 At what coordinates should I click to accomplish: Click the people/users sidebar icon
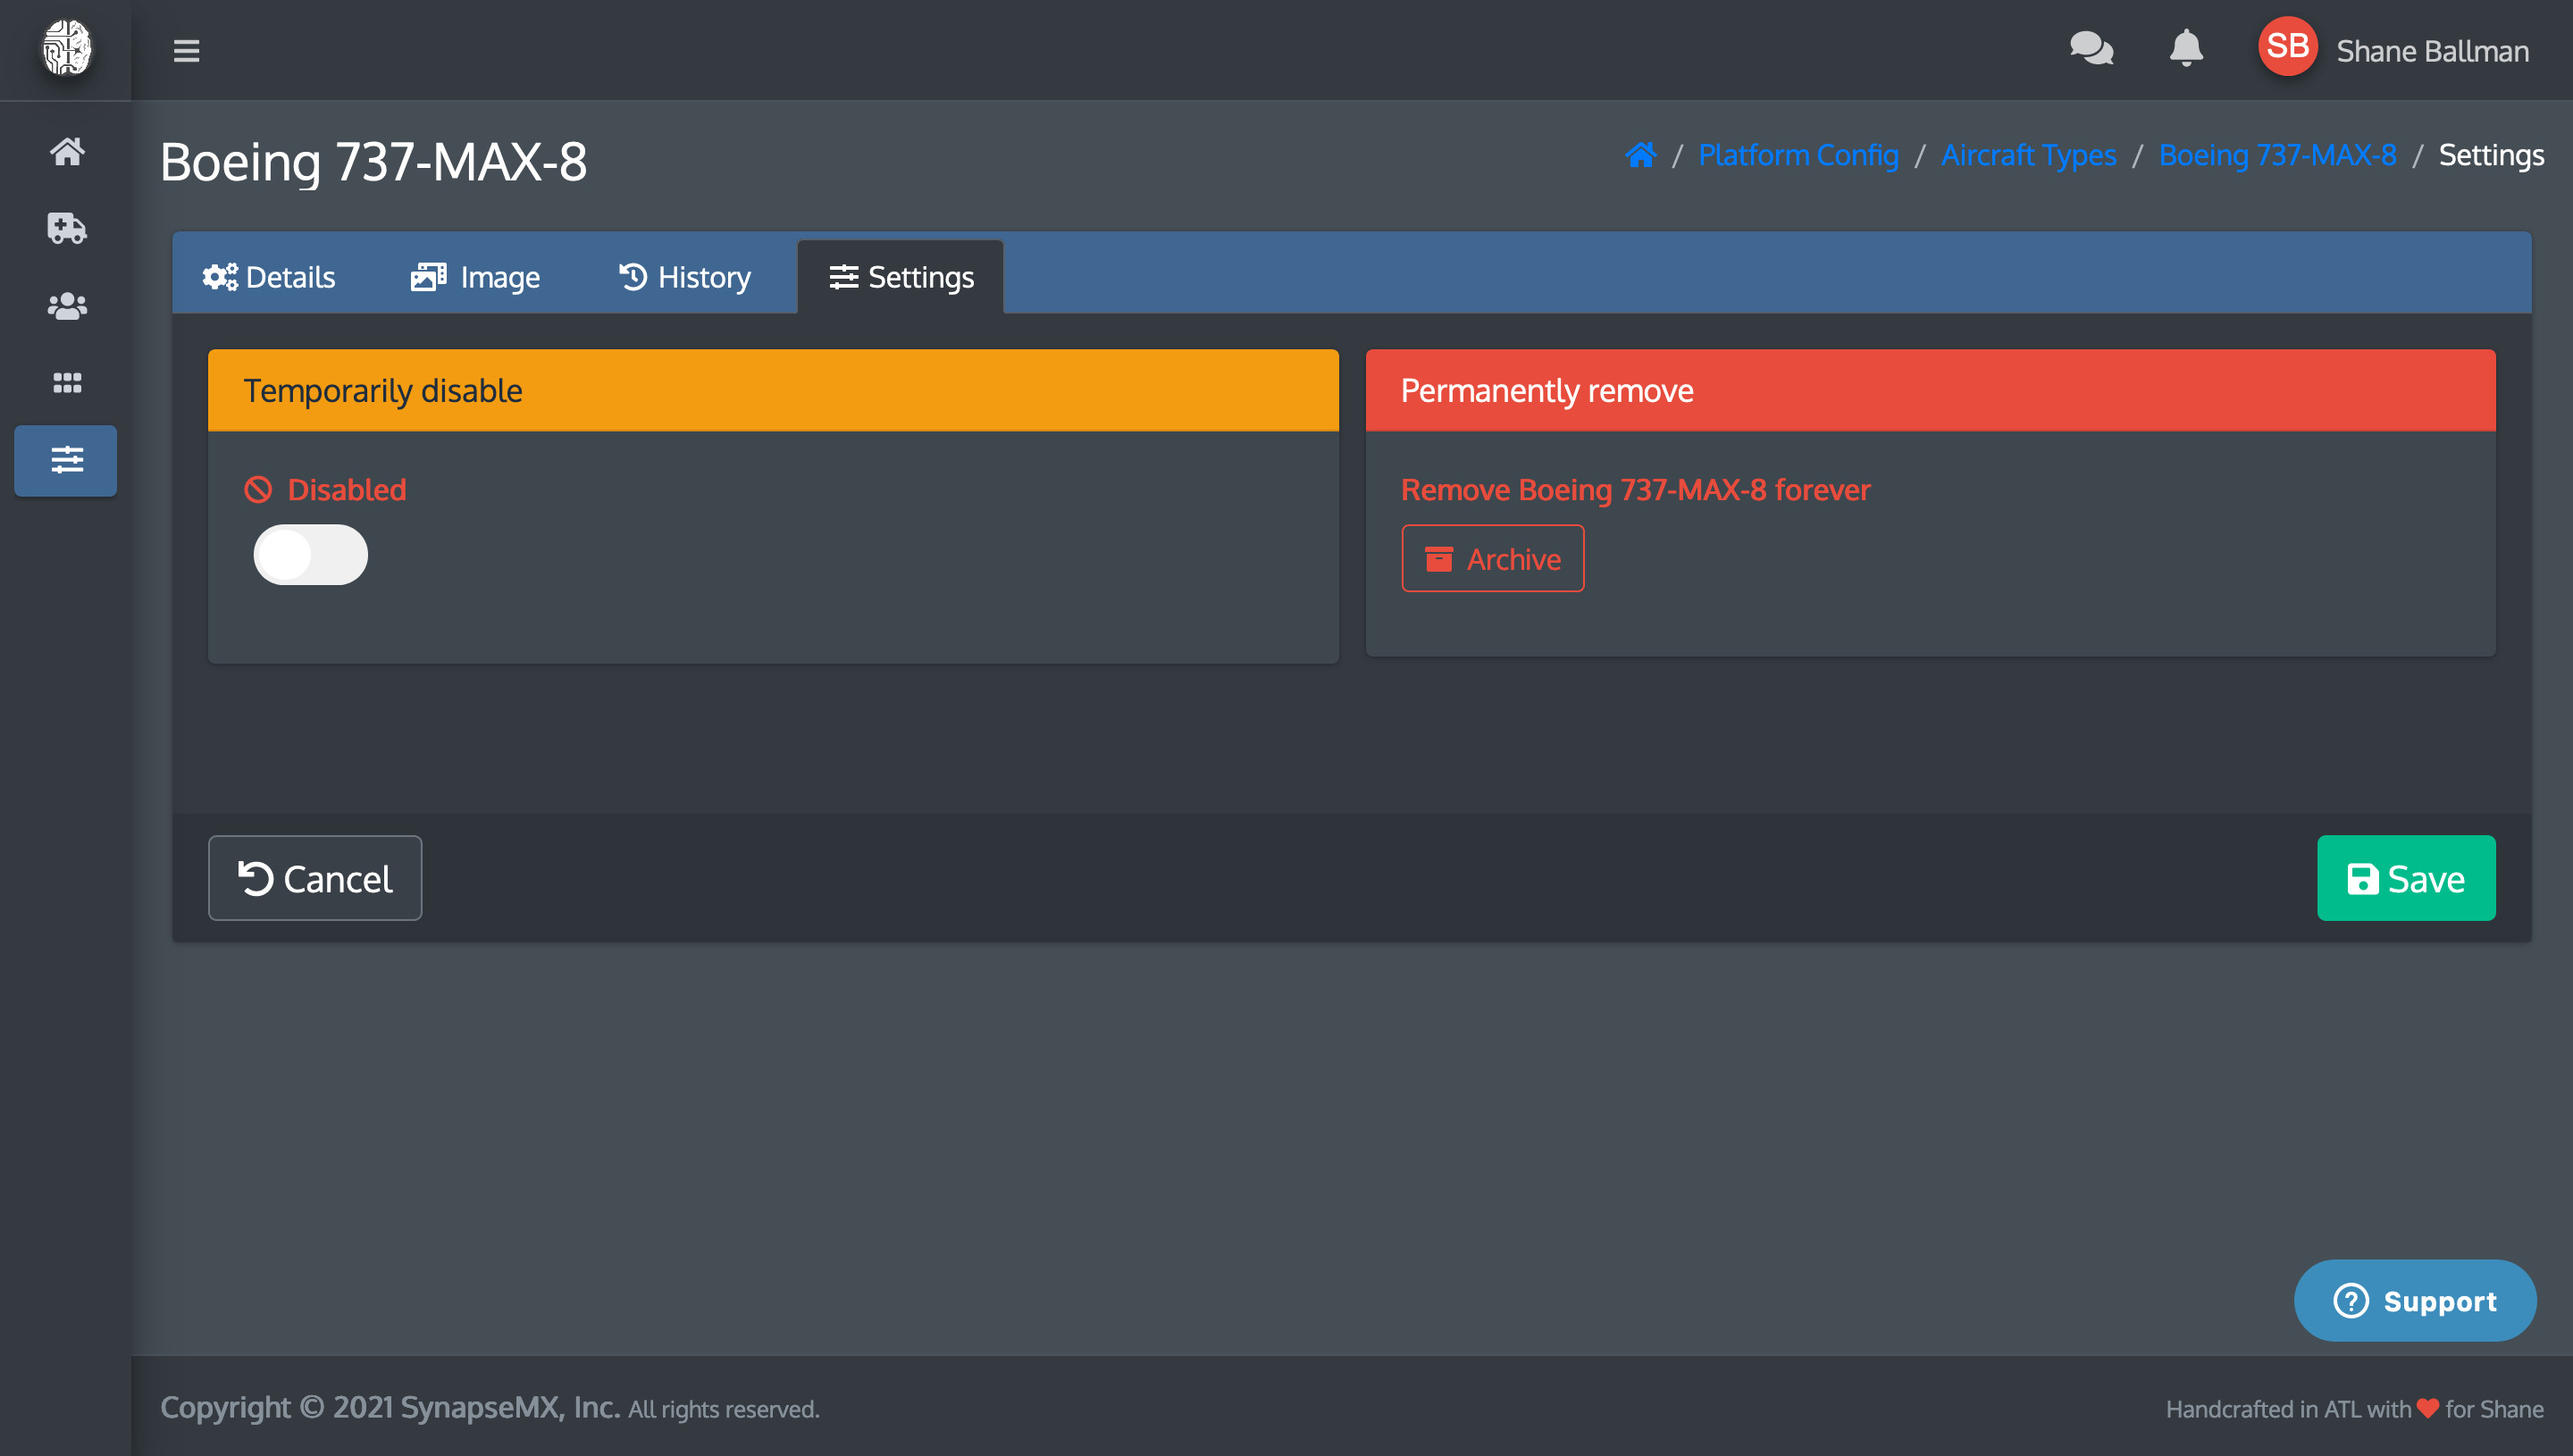tap(65, 305)
